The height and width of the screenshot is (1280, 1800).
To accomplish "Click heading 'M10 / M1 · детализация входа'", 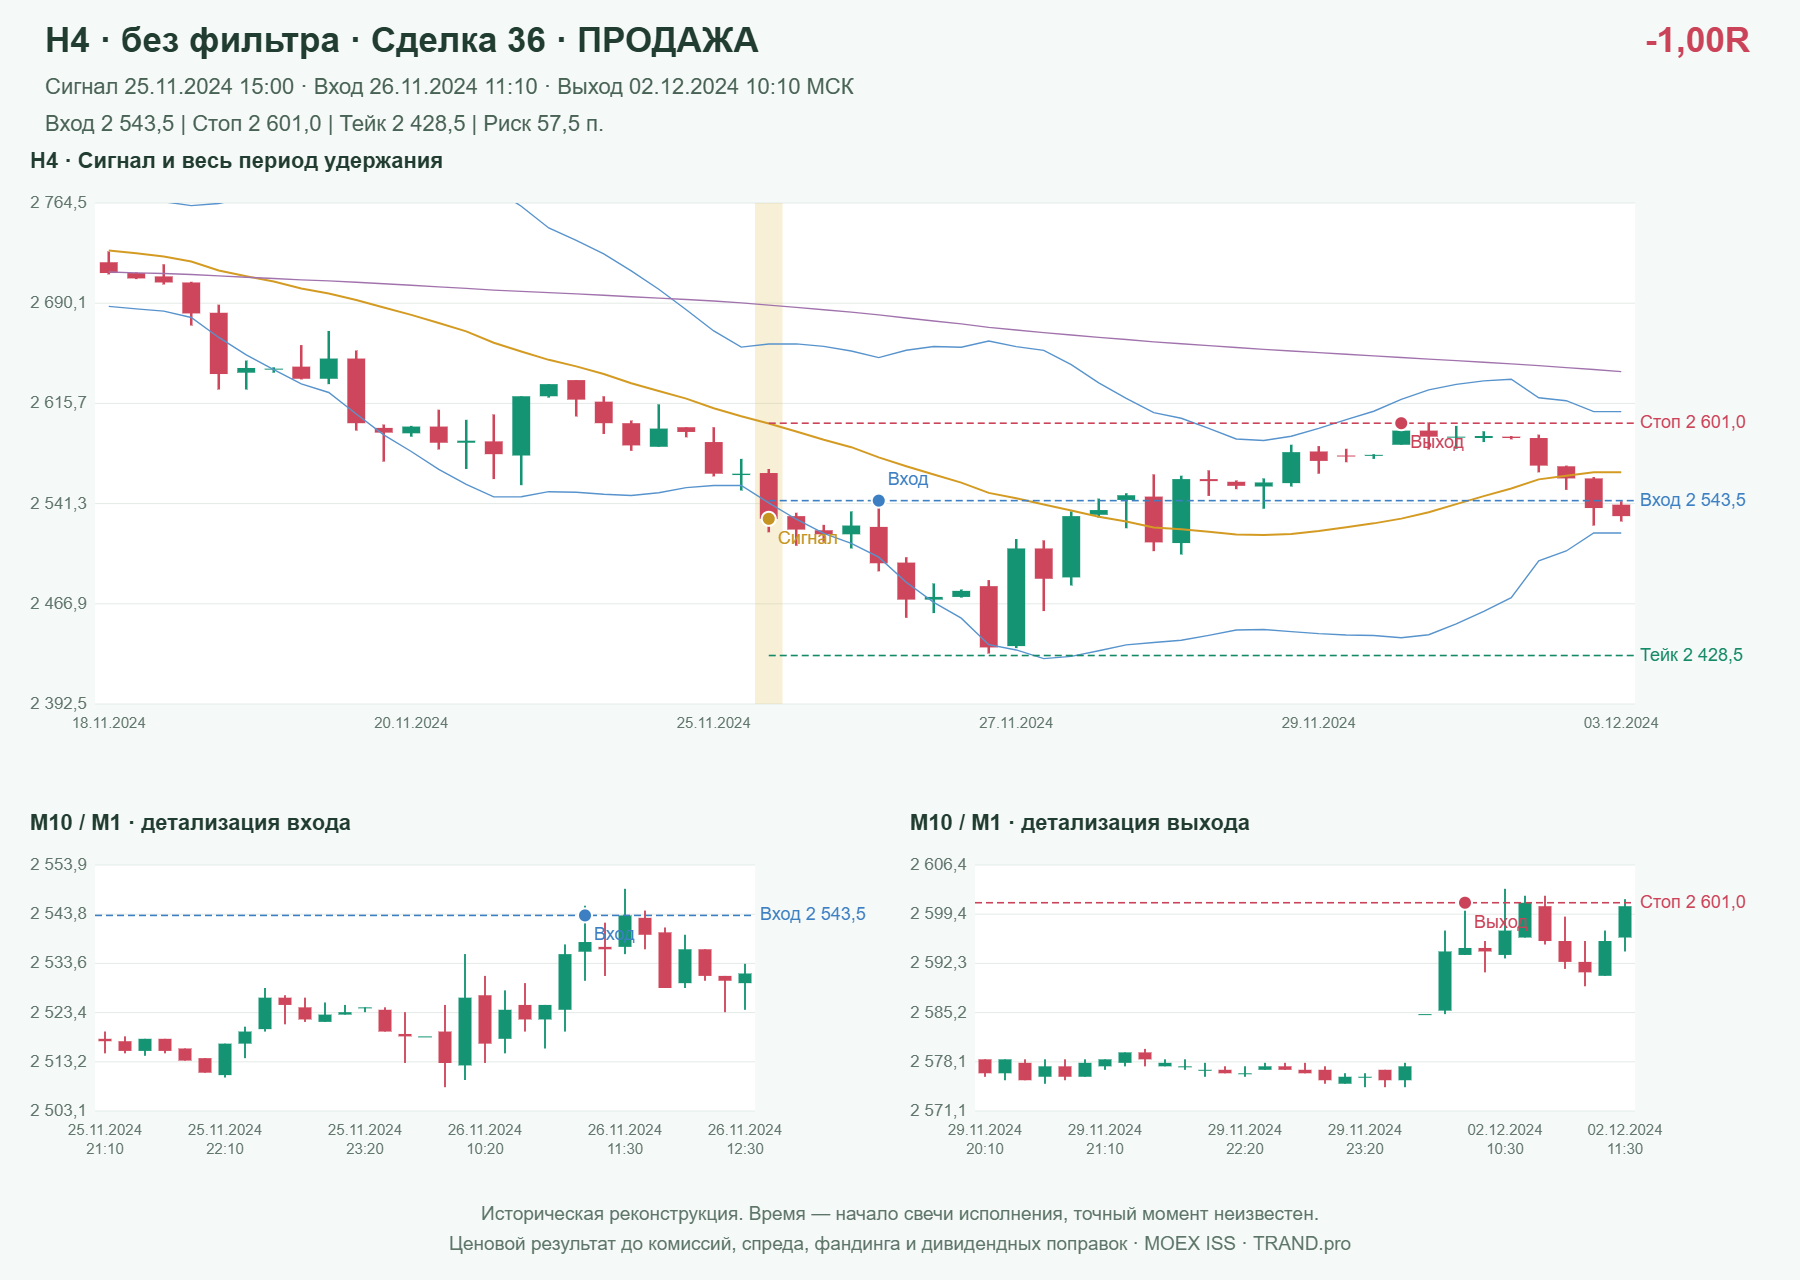I will click(190, 823).
